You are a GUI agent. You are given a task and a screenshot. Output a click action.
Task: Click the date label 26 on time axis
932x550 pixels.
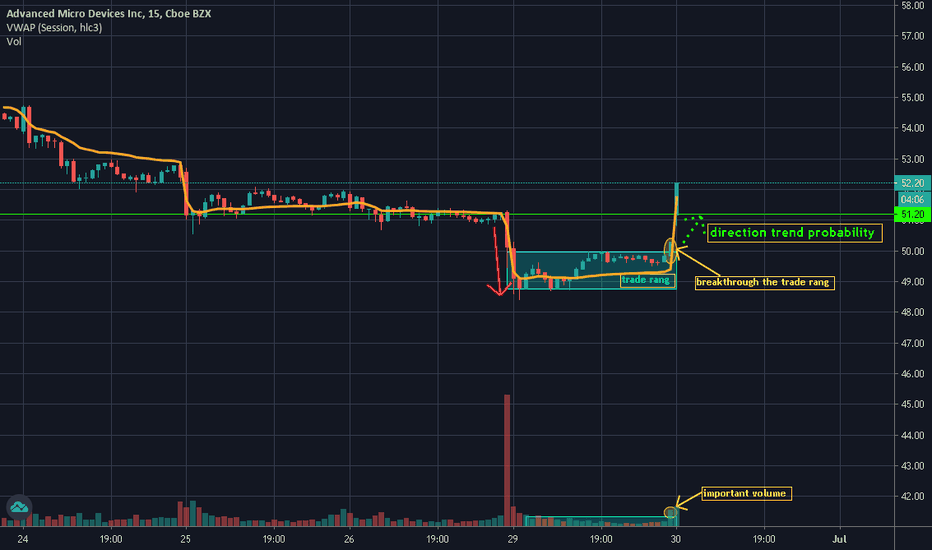point(349,539)
